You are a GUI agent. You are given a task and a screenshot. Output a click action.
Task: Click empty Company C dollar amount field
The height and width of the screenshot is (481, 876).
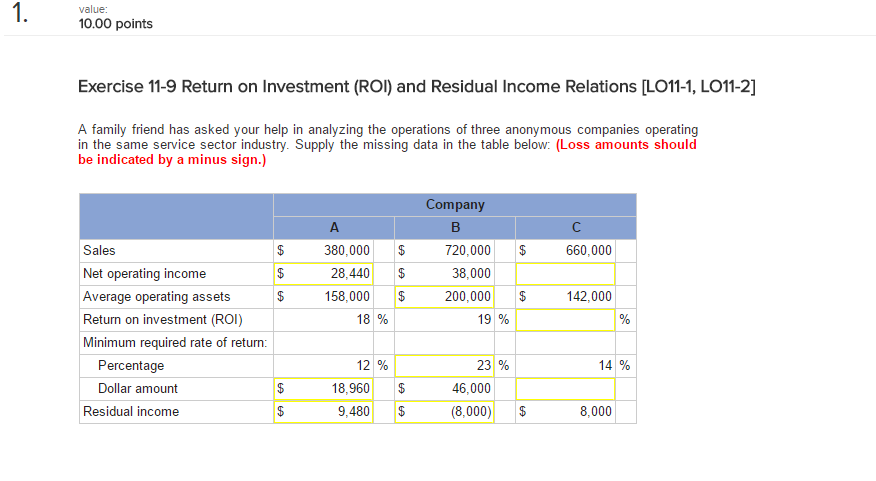565,388
